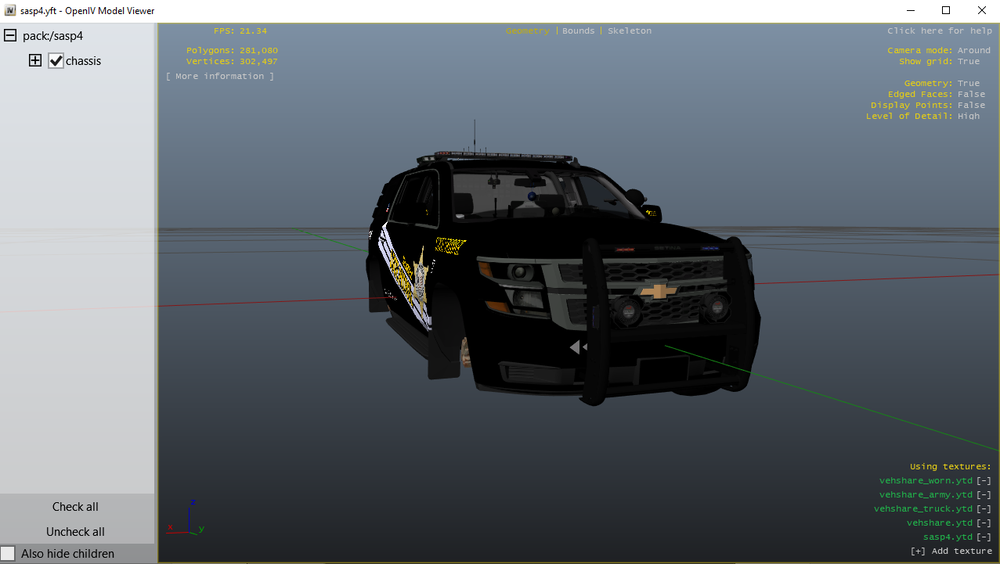Open Click here for help
1000x564 pixels.
point(939,31)
